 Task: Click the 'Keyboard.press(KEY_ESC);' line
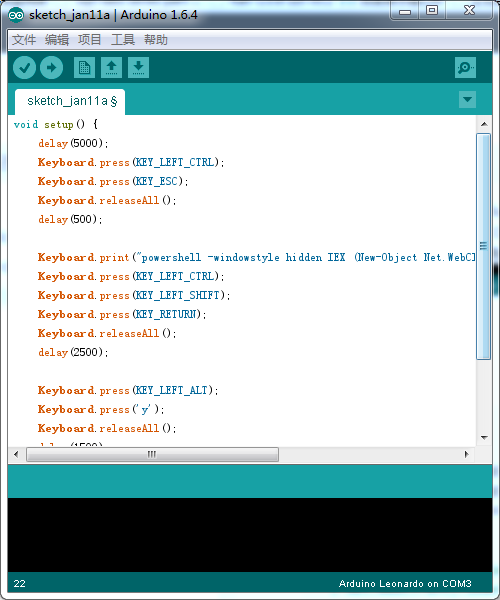[x=113, y=181]
